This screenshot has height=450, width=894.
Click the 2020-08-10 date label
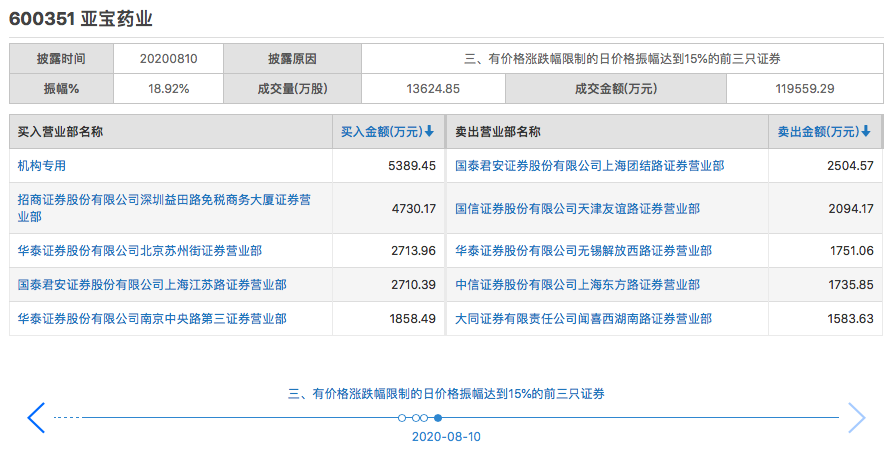(446, 437)
